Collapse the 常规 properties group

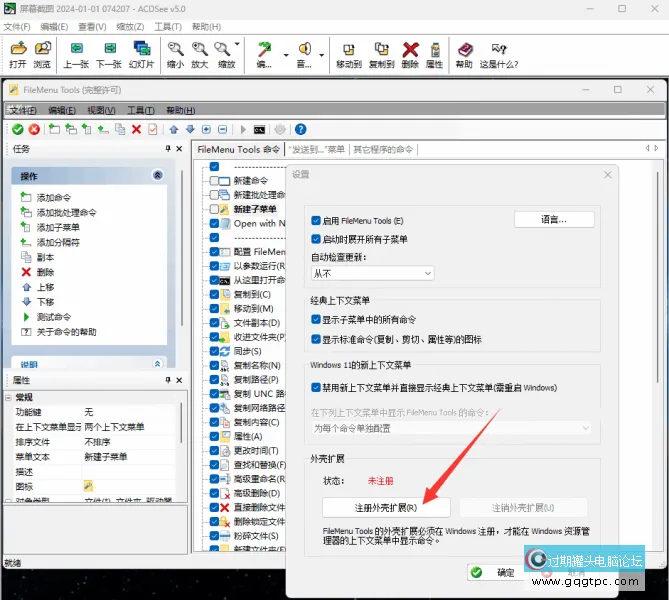click(9, 397)
